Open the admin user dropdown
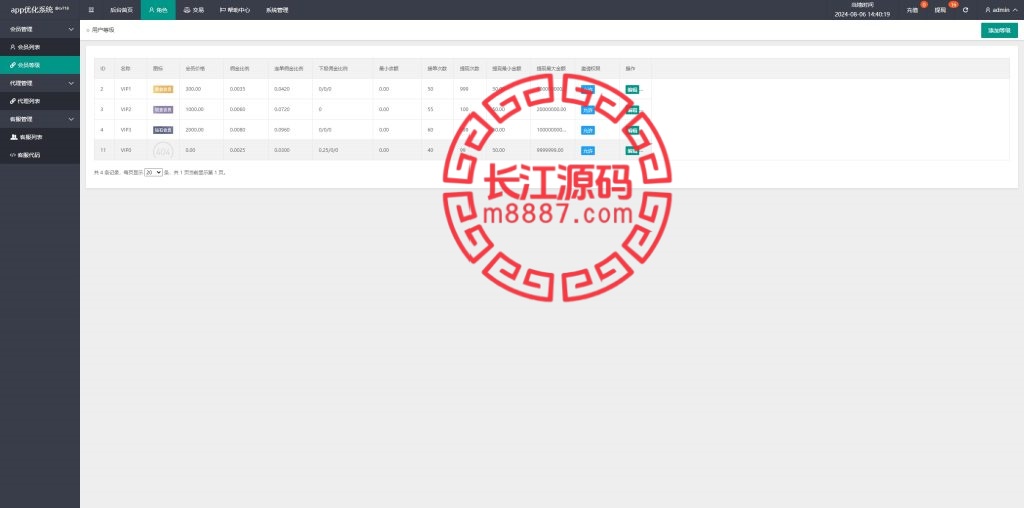This screenshot has width=1024, height=508. coord(1000,10)
